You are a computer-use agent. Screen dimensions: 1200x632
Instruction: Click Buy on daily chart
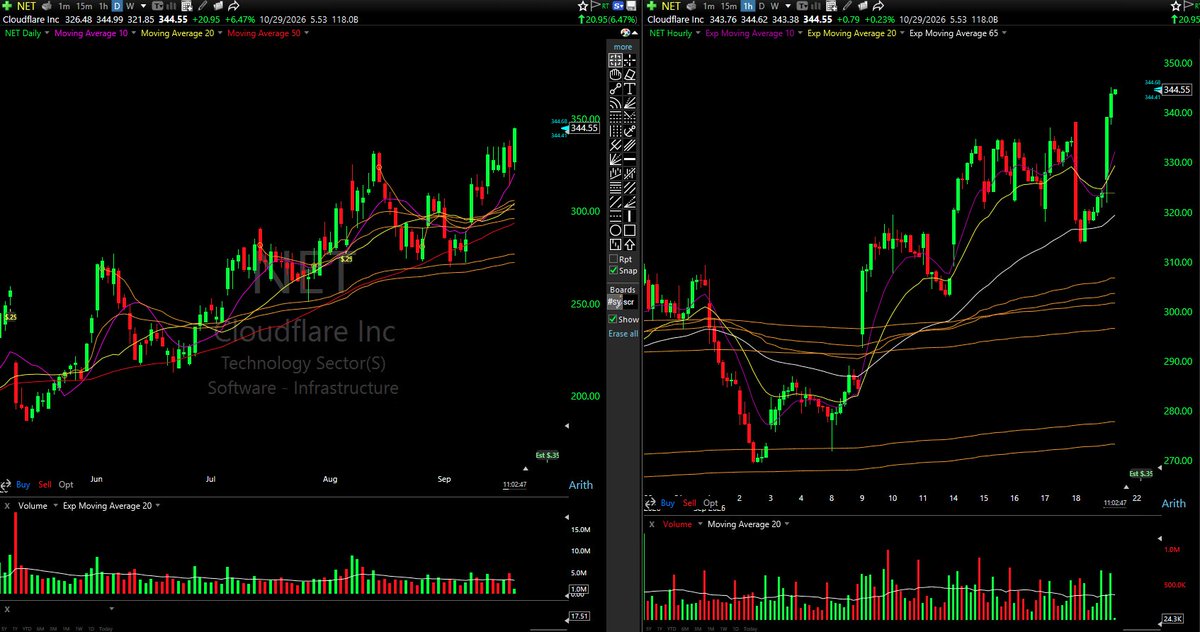tap(23, 485)
